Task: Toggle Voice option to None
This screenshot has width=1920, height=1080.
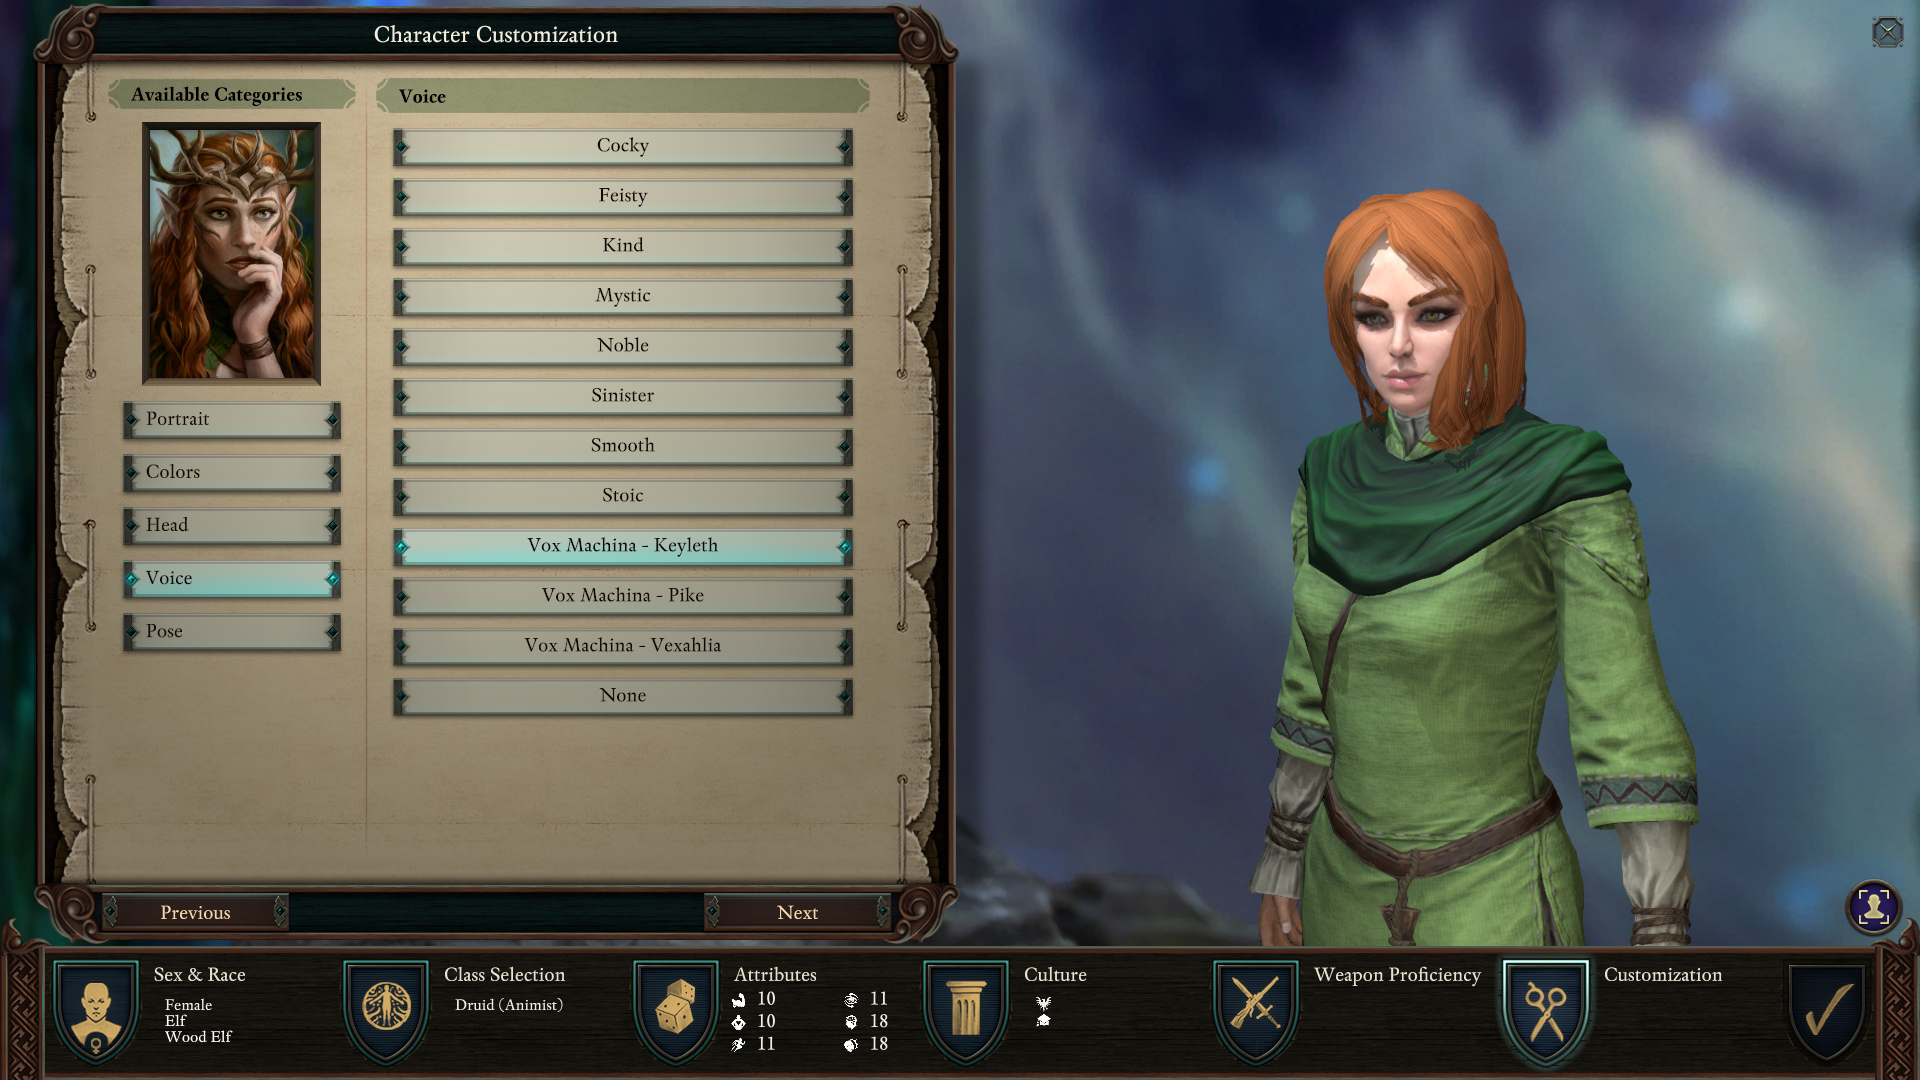Action: (x=621, y=695)
